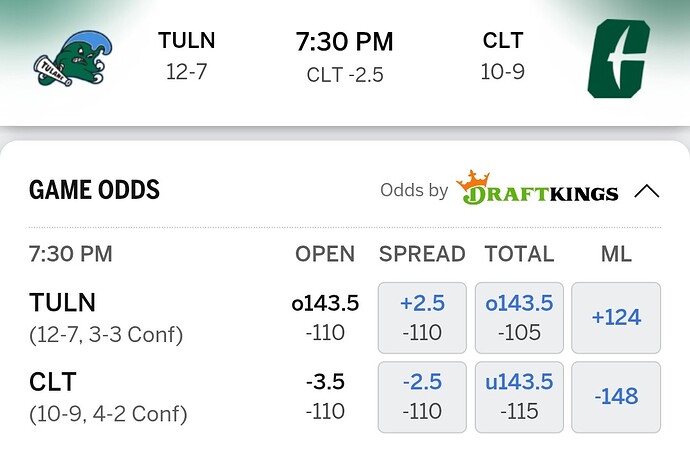The height and width of the screenshot is (453, 690).
Task: Click the TOTAL column header
Action: (519, 254)
